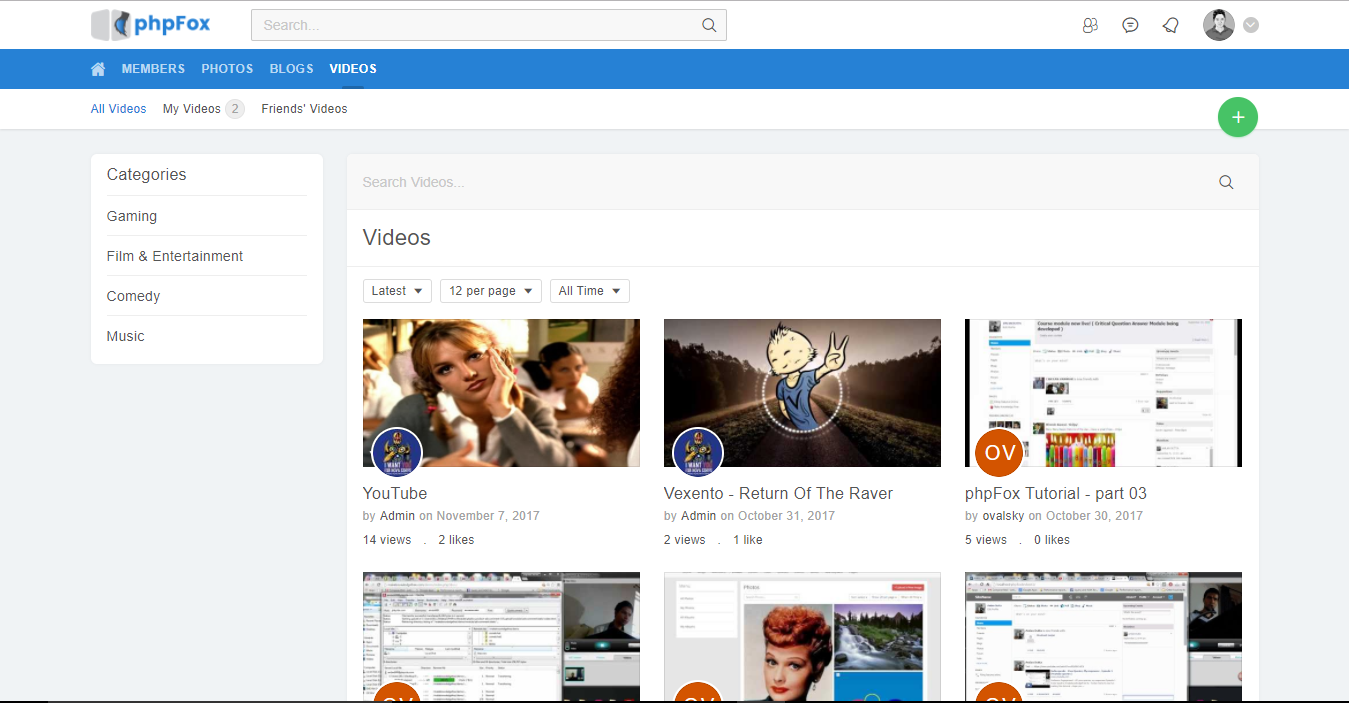Go to My Videos tab
Image resolution: width=1349 pixels, height=703 pixels.
192,108
